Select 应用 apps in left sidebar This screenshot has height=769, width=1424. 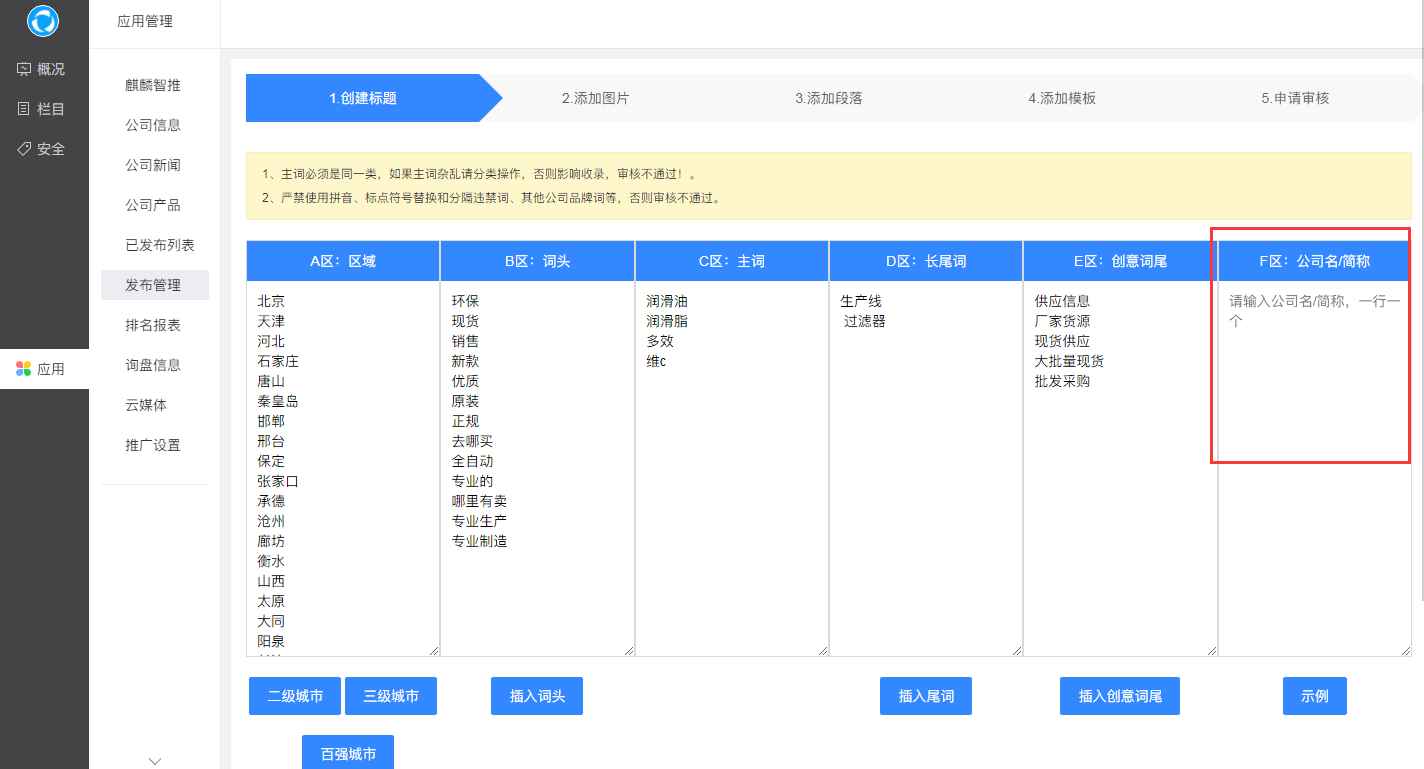(x=42, y=369)
